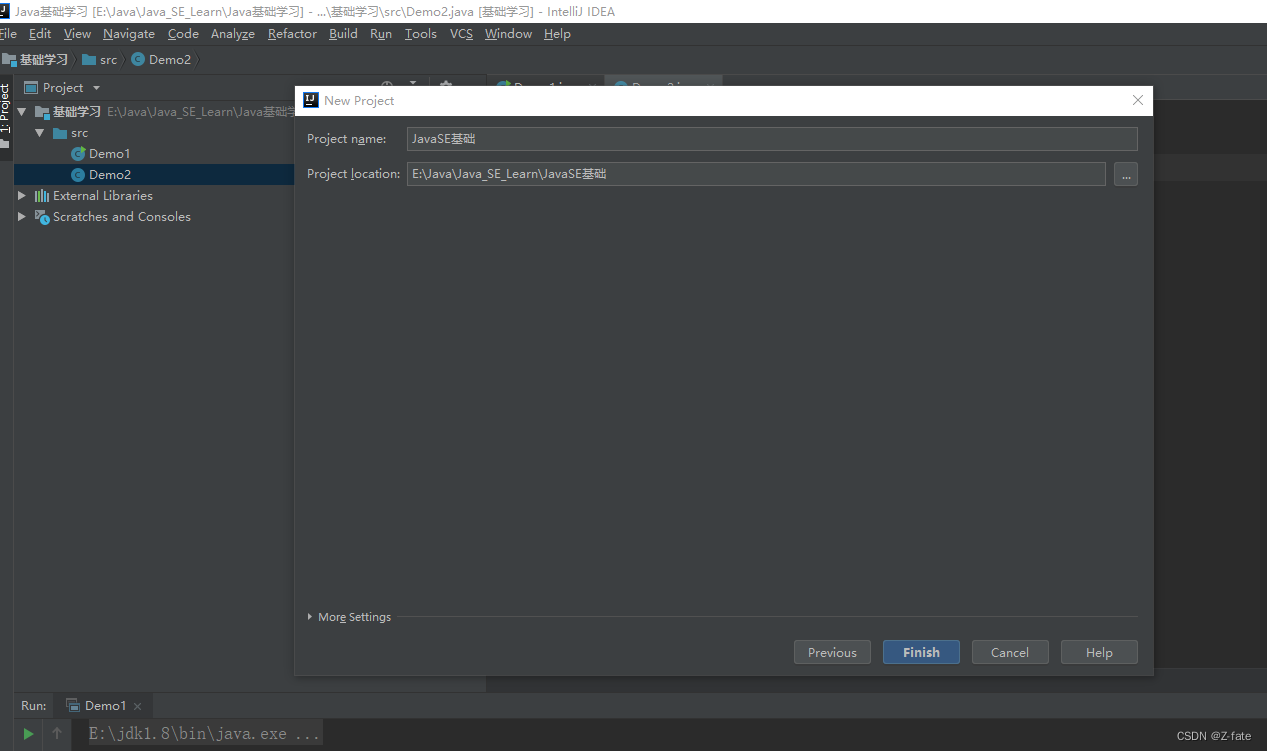This screenshot has height=751, width=1267.
Task: Click the rerun up-arrow icon above Run output
Action: [x=56, y=734]
